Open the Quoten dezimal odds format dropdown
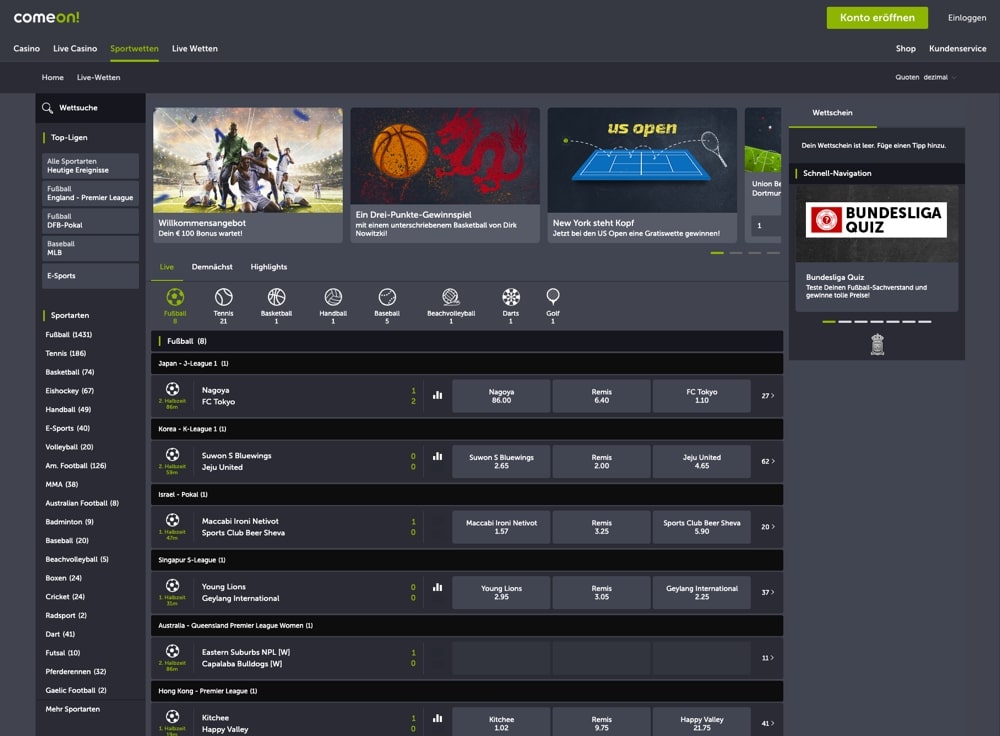Image resolution: width=1000 pixels, height=736 pixels. tap(925, 77)
